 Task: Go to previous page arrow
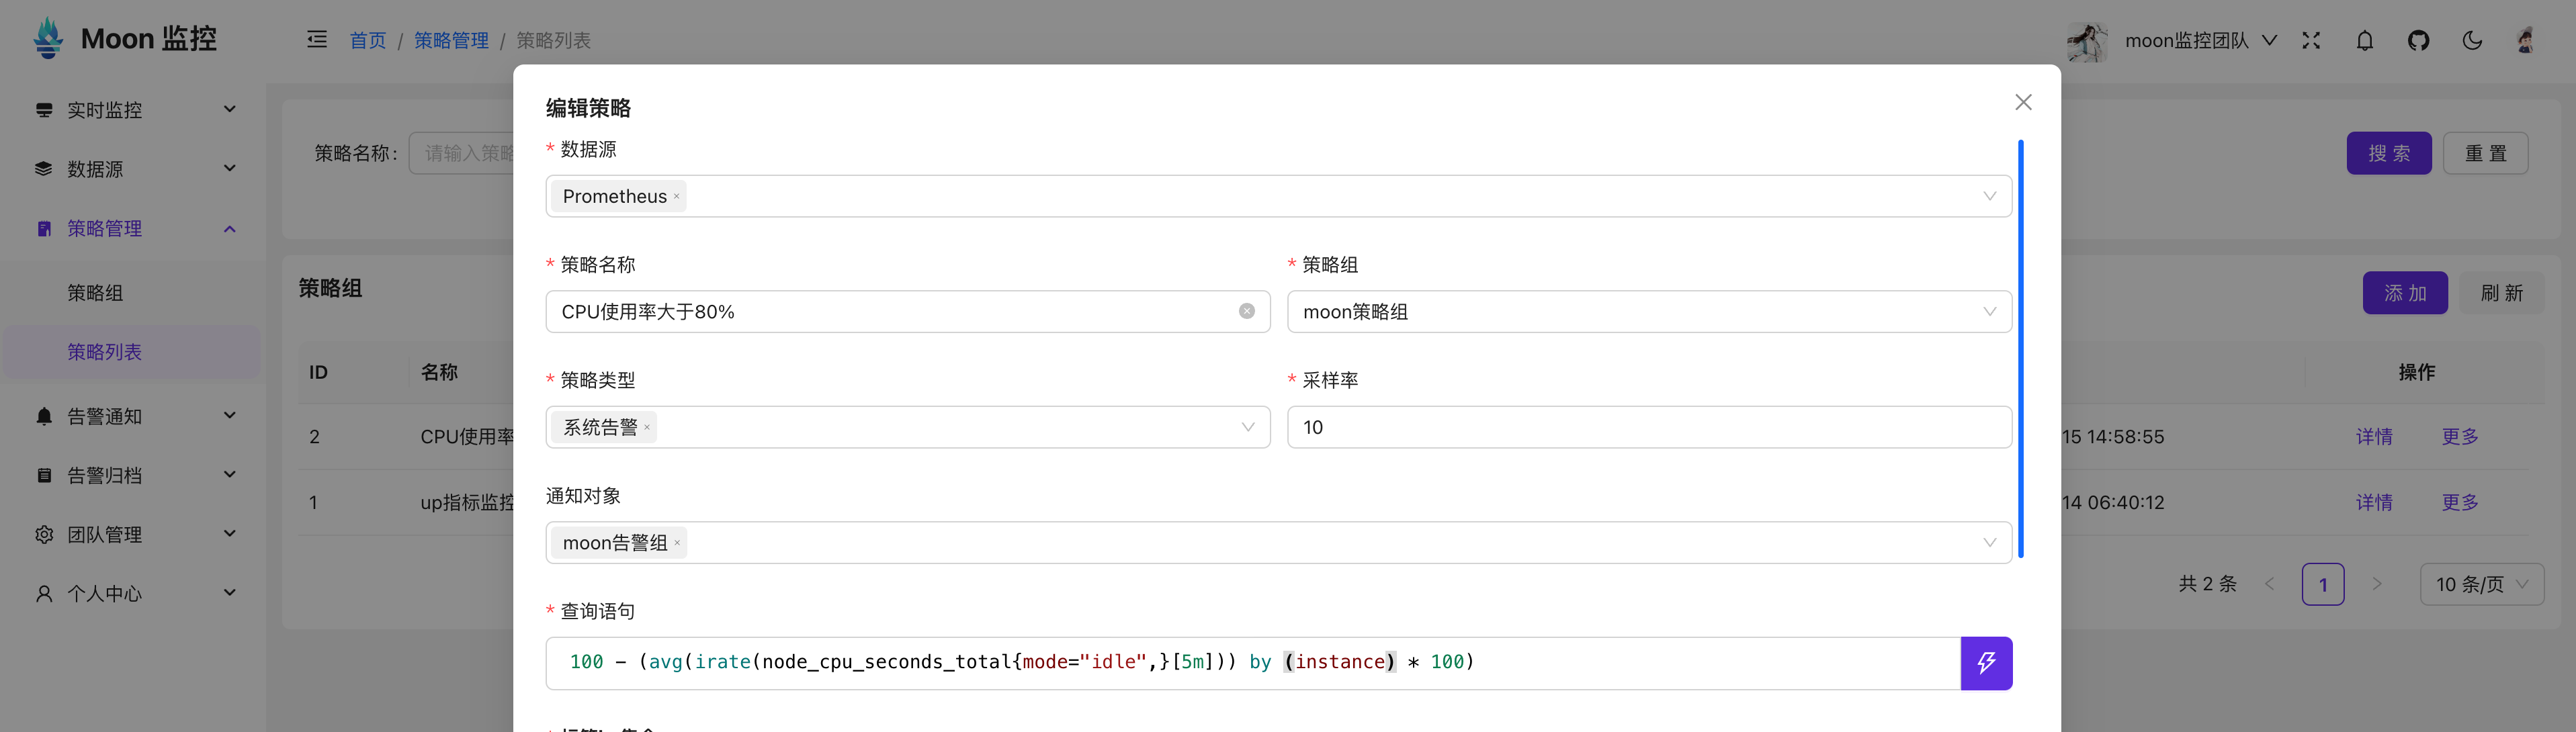pos(2270,584)
